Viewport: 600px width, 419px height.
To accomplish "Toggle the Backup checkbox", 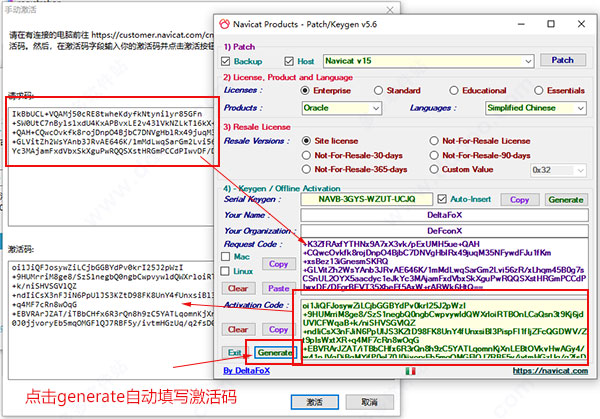I will tap(225, 61).
